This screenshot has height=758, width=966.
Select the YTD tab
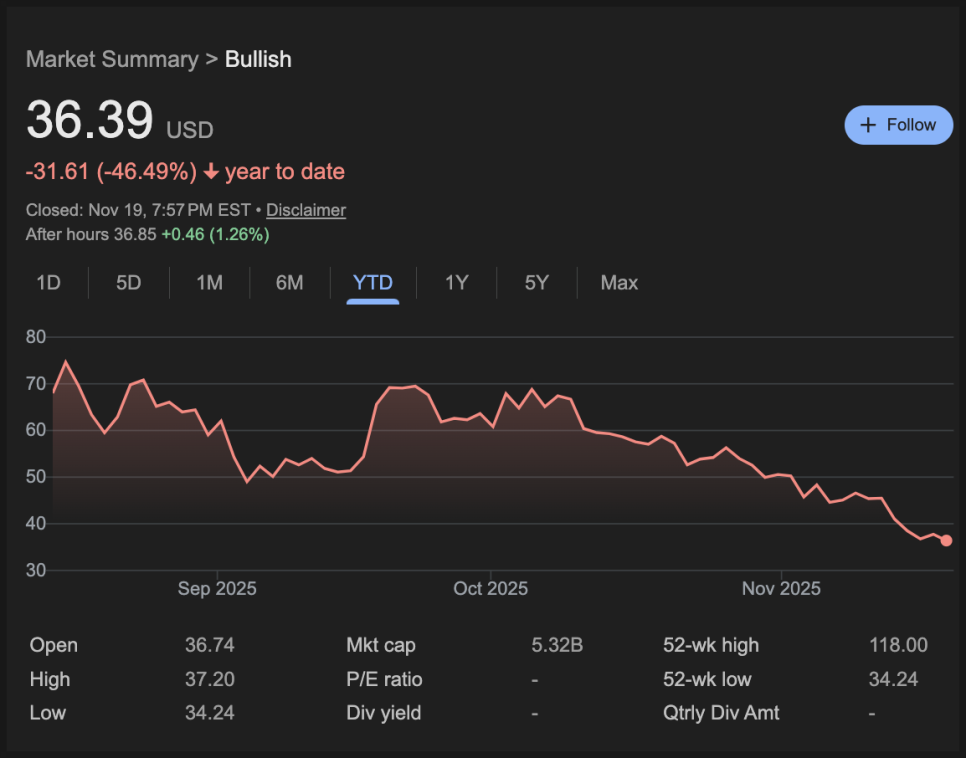coord(373,283)
